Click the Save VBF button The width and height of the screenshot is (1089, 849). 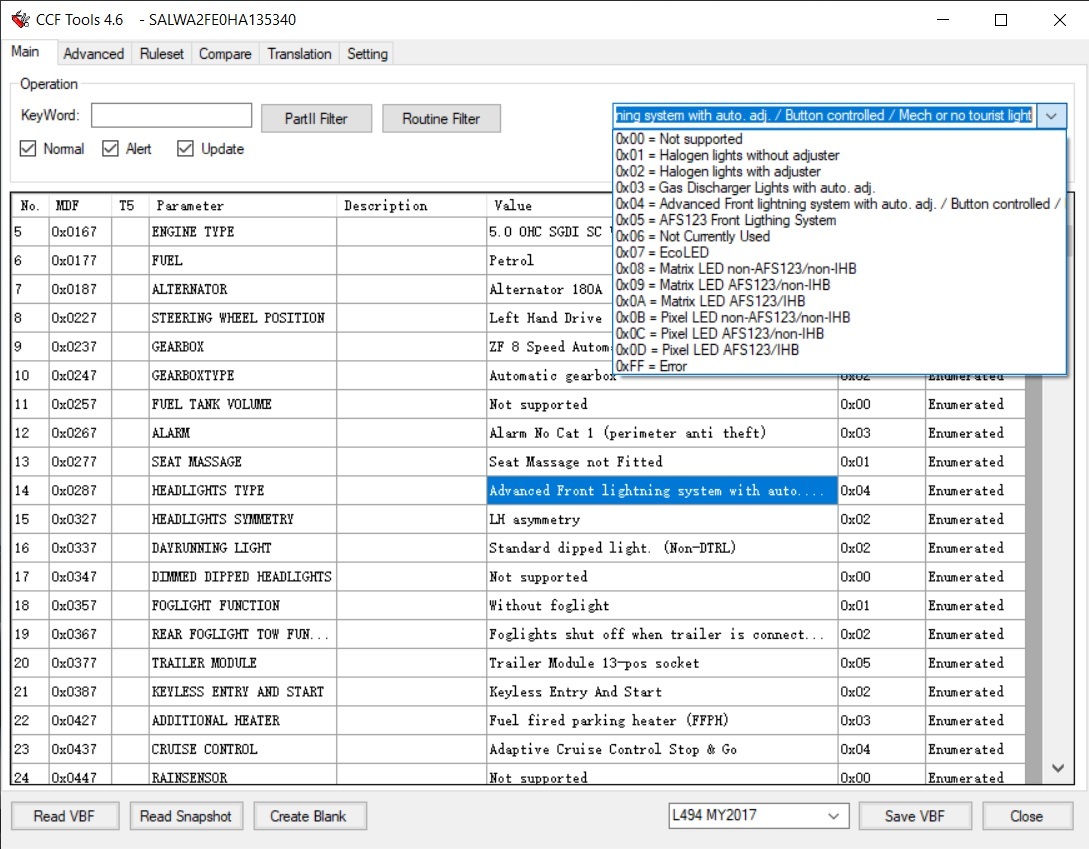coord(915,816)
